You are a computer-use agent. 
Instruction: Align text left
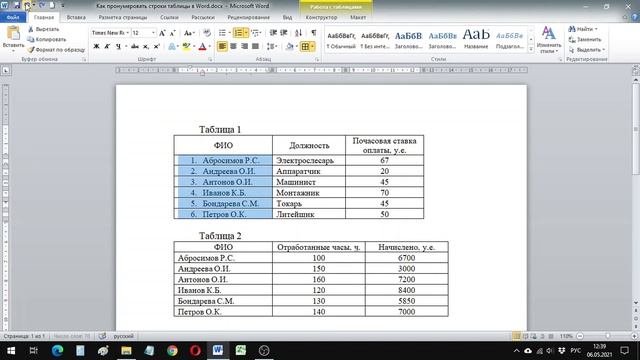point(222,46)
